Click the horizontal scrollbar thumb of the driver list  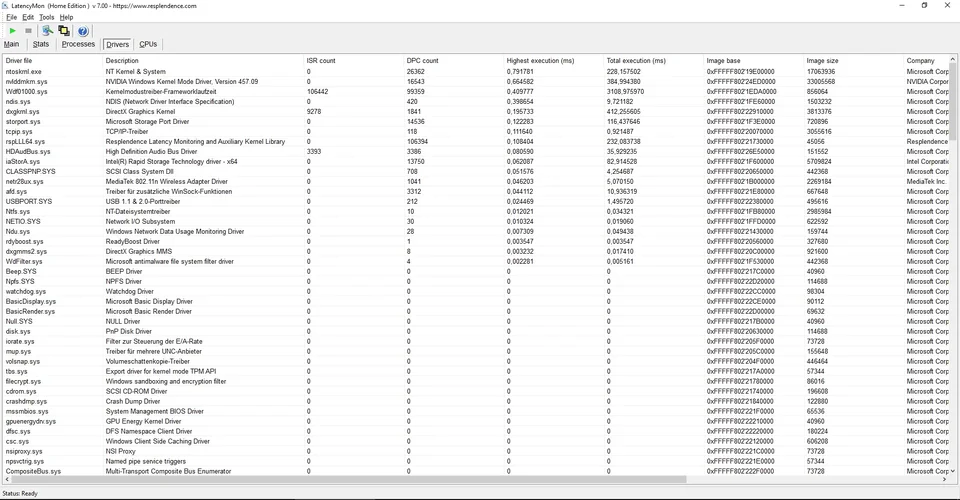tap(349, 479)
